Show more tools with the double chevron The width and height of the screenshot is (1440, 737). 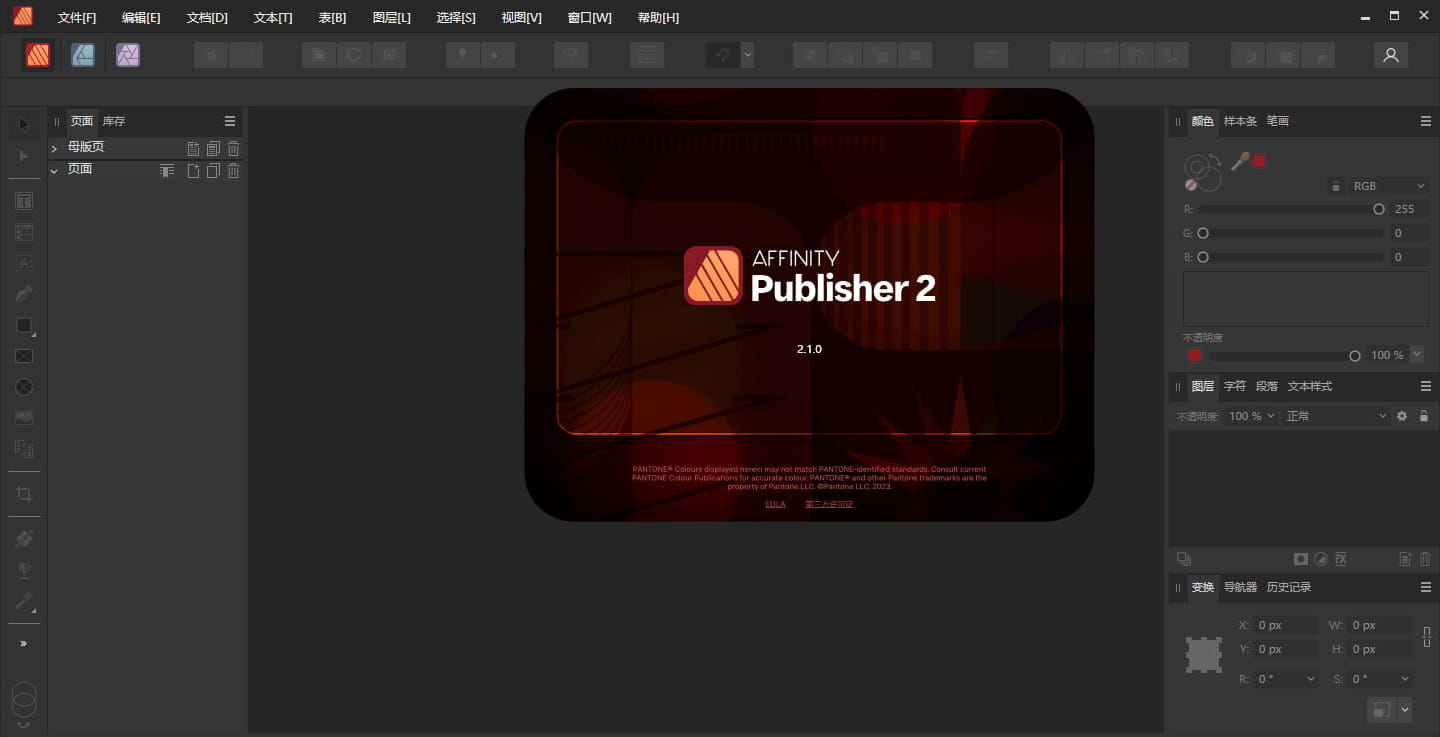[x=24, y=643]
